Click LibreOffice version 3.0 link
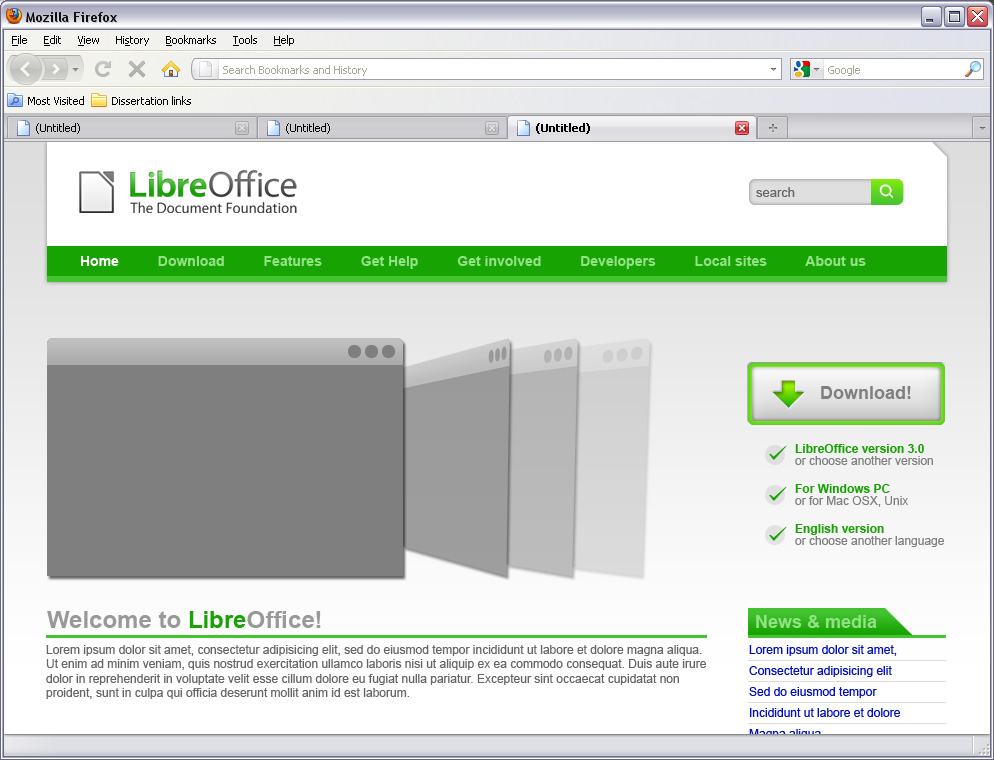The image size is (994, 760). (x=860, y=449)
